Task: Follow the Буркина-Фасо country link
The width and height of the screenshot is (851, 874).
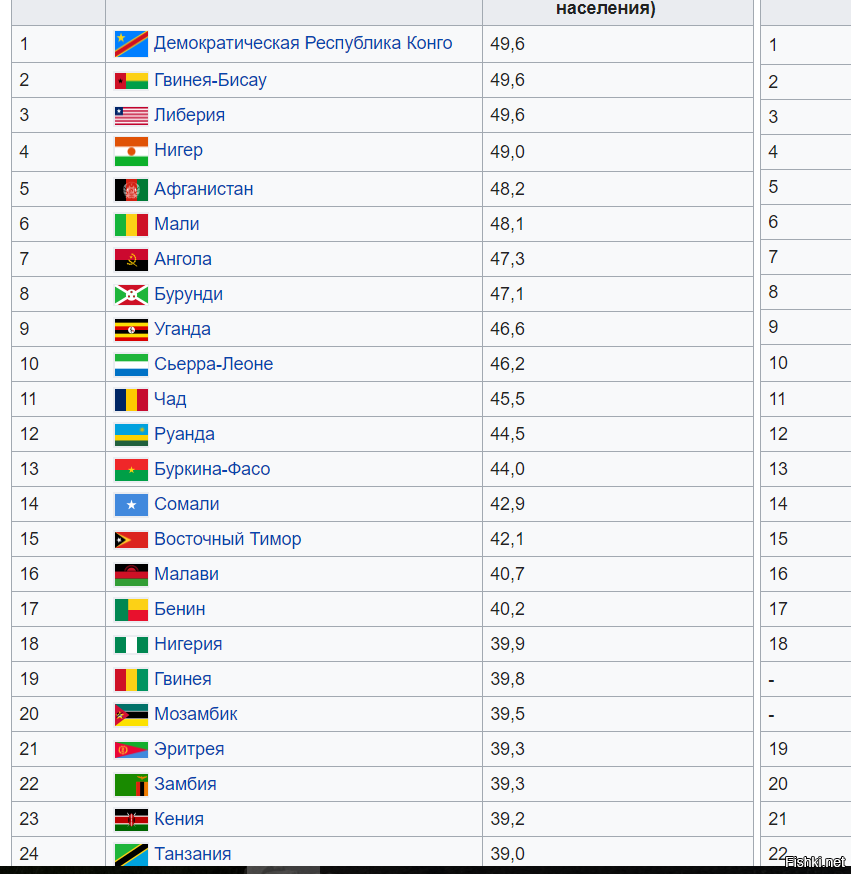Action: click(212, 469)
